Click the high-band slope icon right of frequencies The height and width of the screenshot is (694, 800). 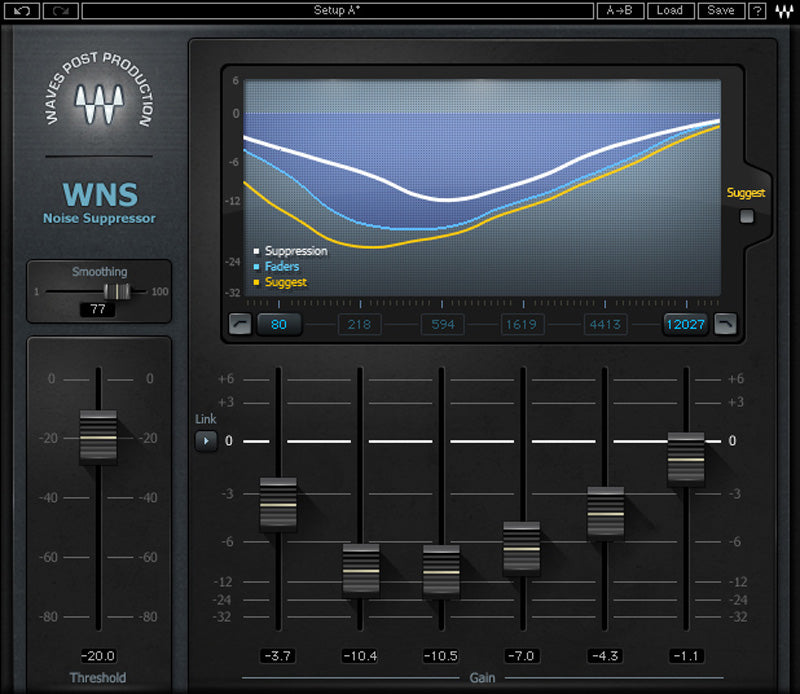click(726, 324)
